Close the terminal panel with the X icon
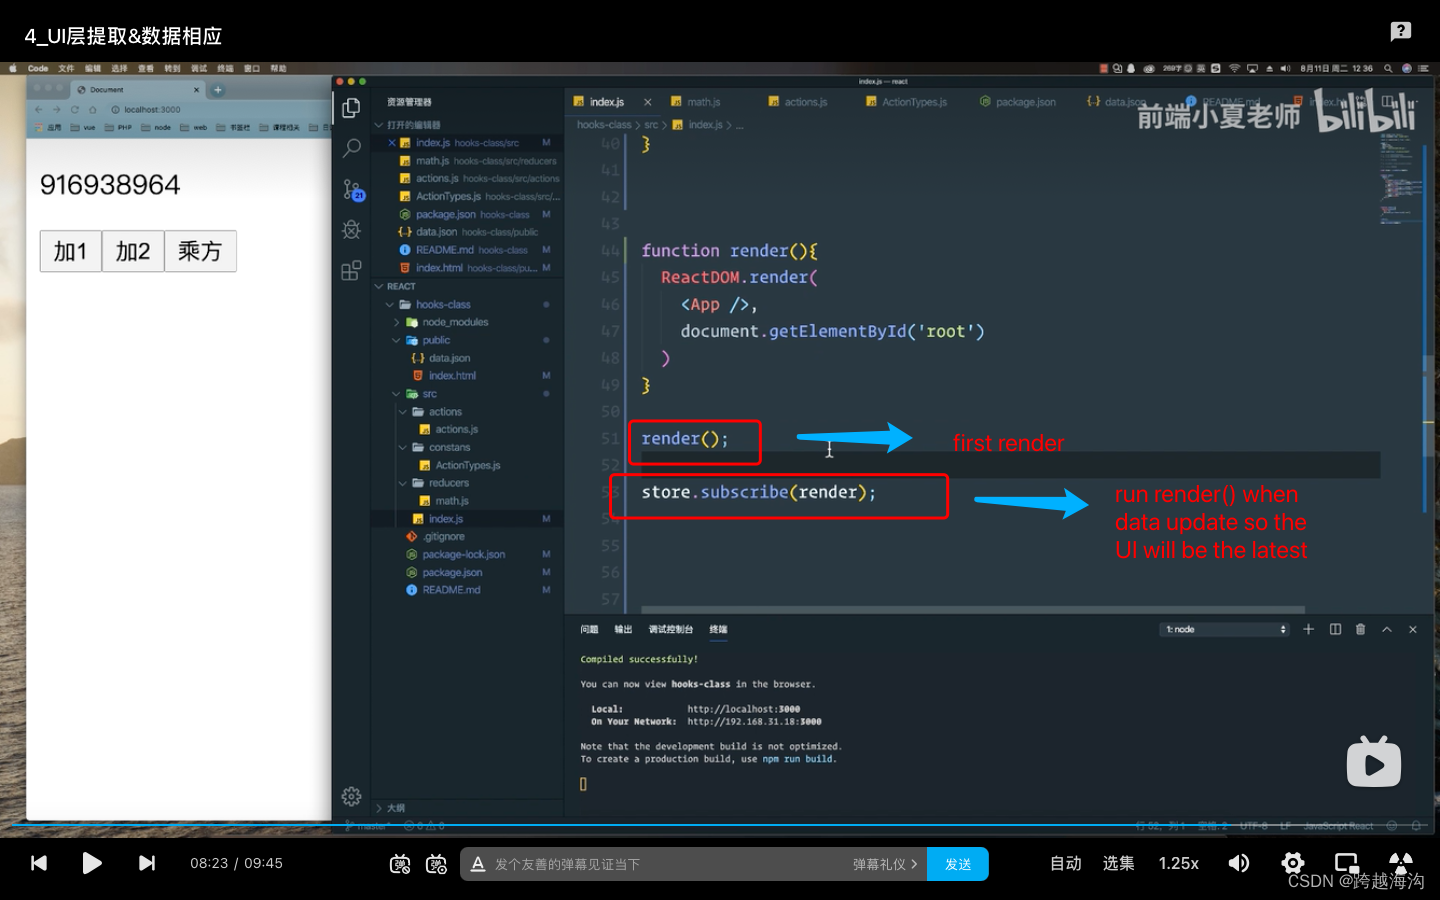 [1412, 629]
